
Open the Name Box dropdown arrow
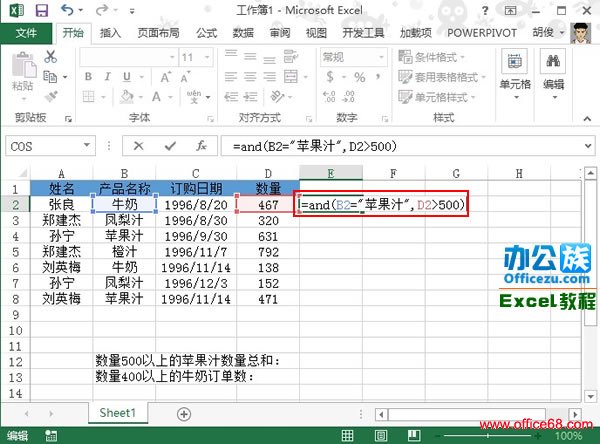tap(87, 145)
